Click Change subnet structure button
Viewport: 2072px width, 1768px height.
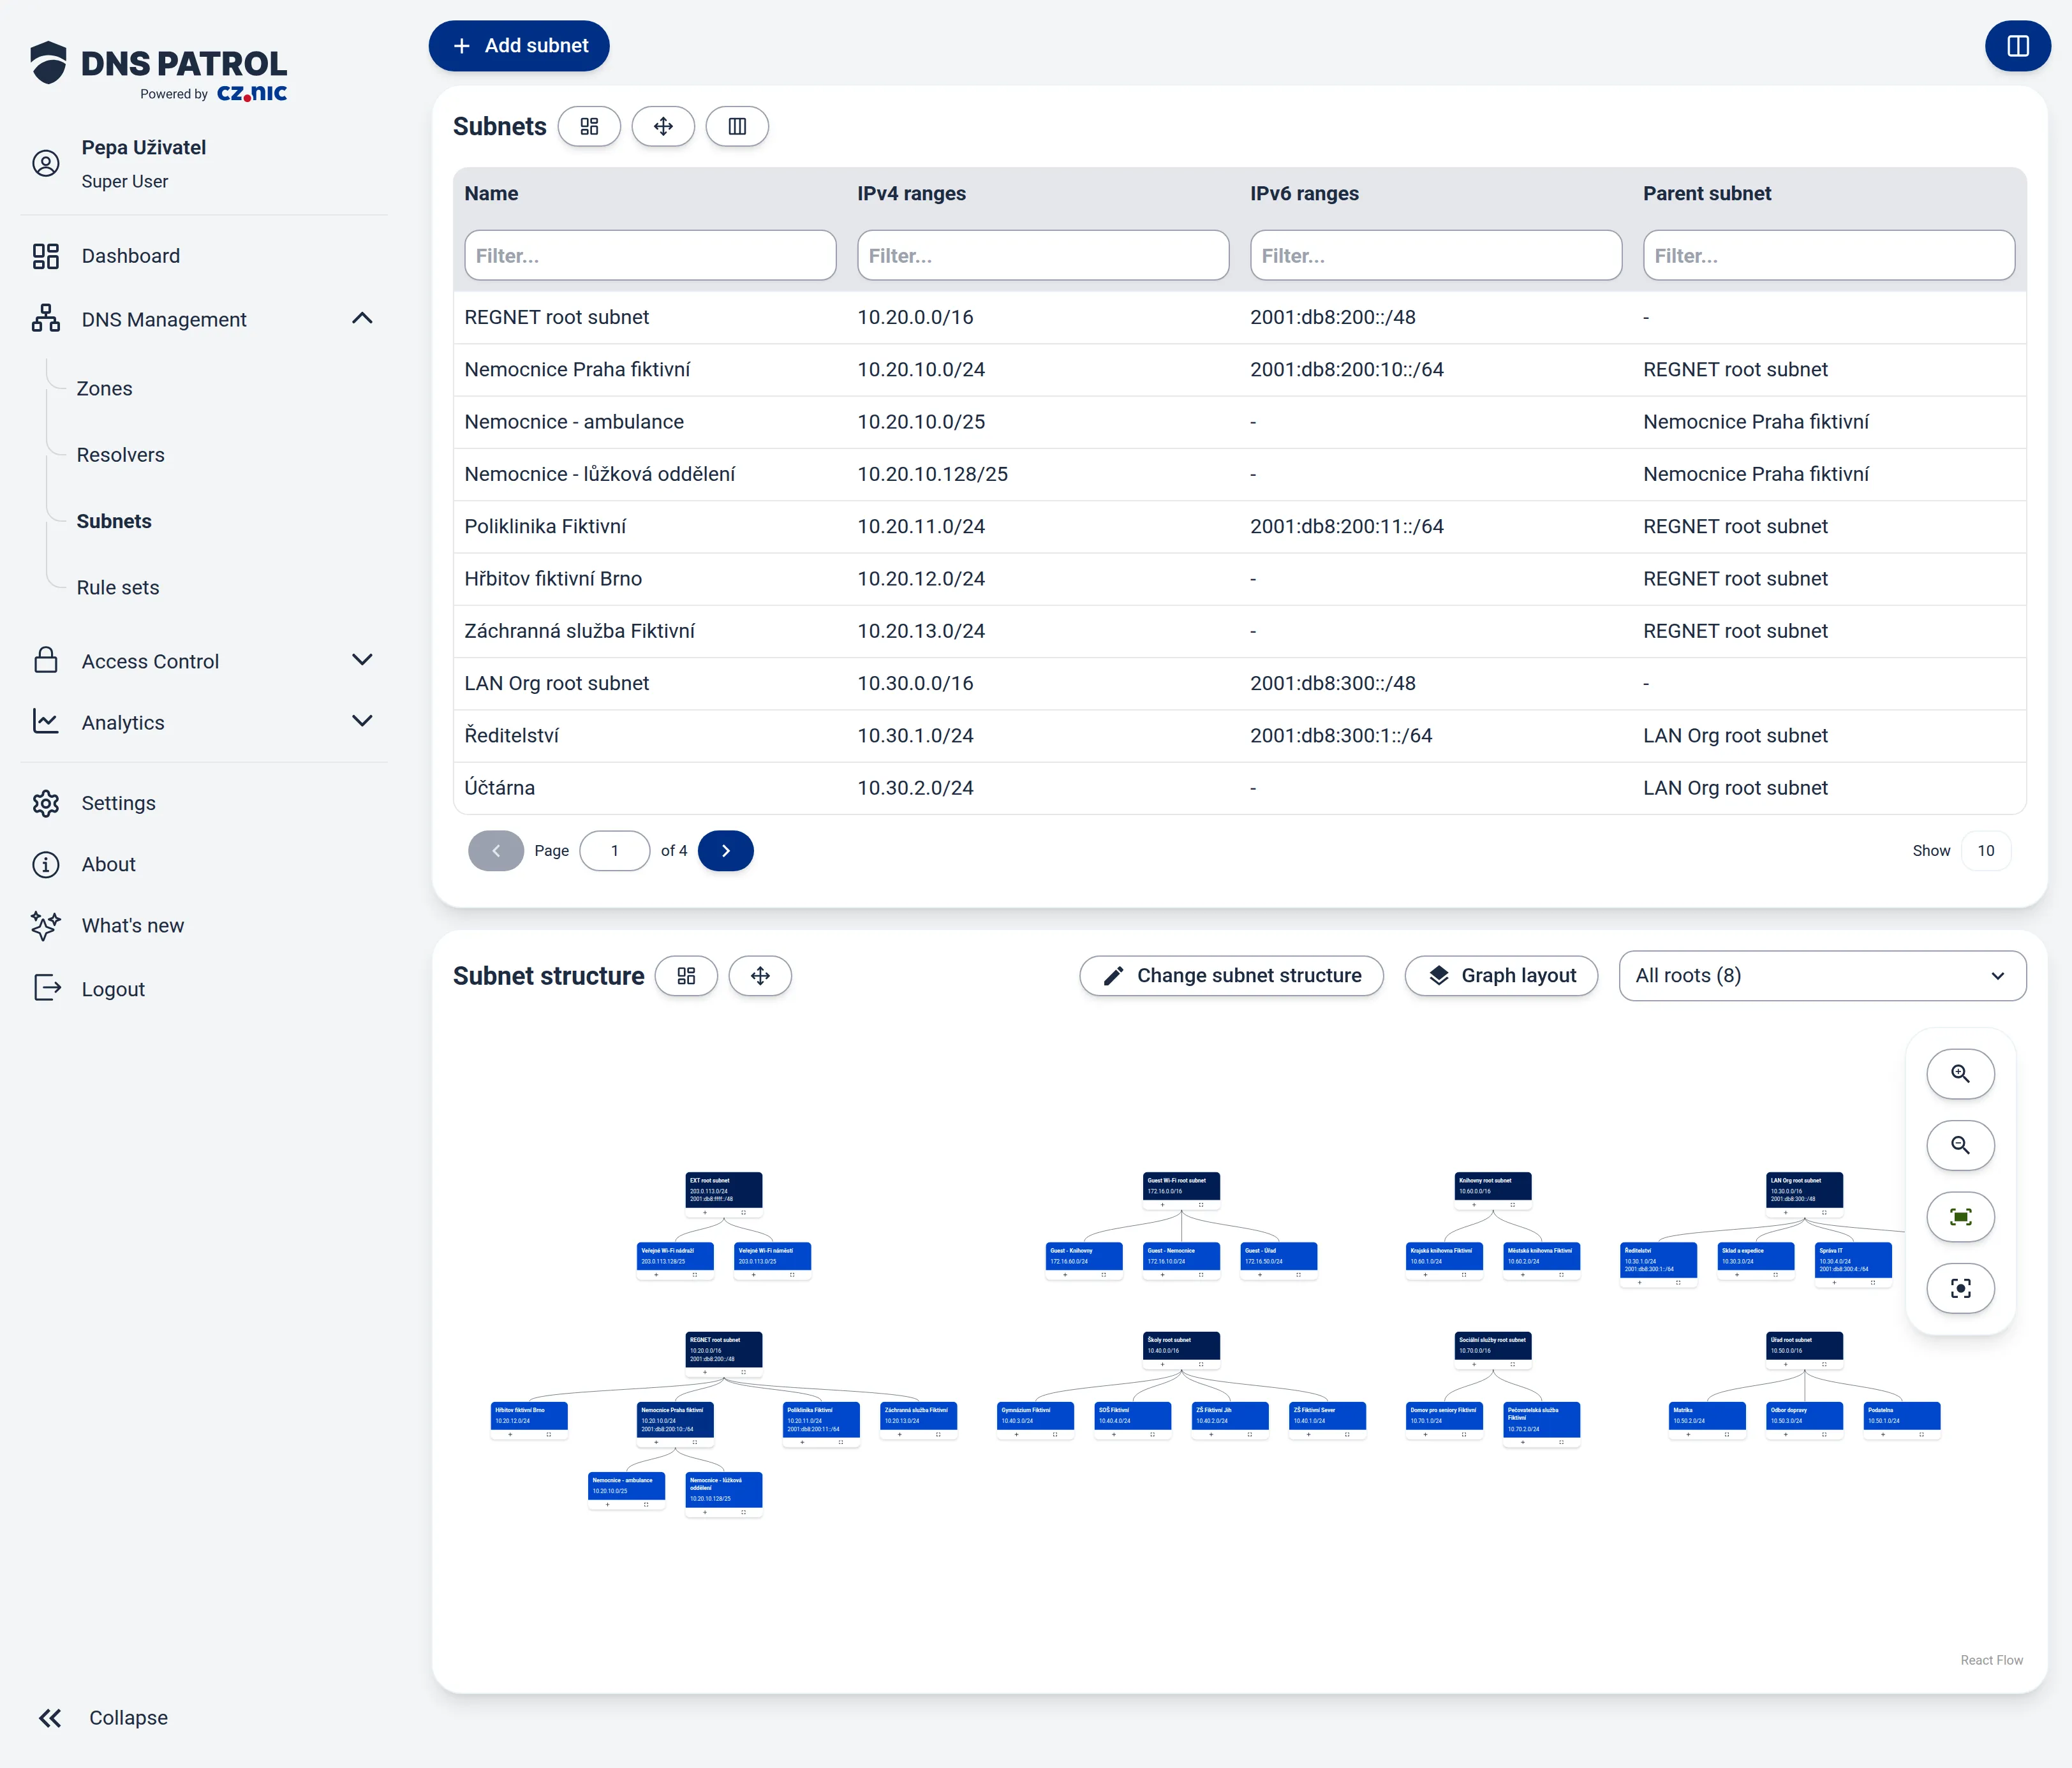click(1231, 976)
